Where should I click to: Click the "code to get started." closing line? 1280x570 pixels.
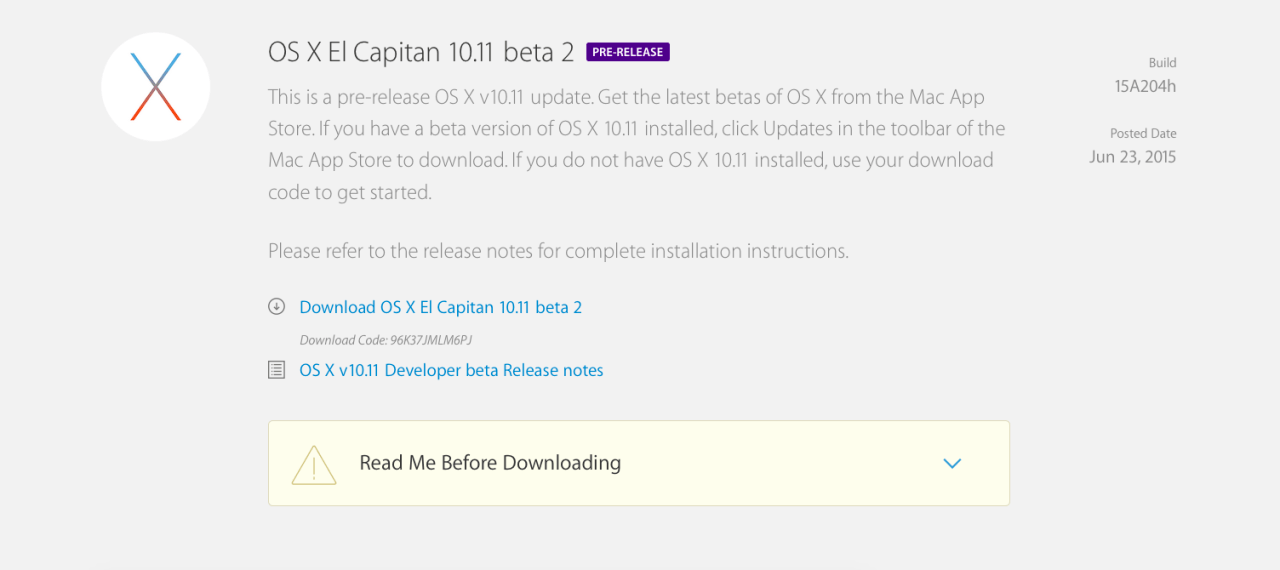pyautogui.click(x=350, y=193)
